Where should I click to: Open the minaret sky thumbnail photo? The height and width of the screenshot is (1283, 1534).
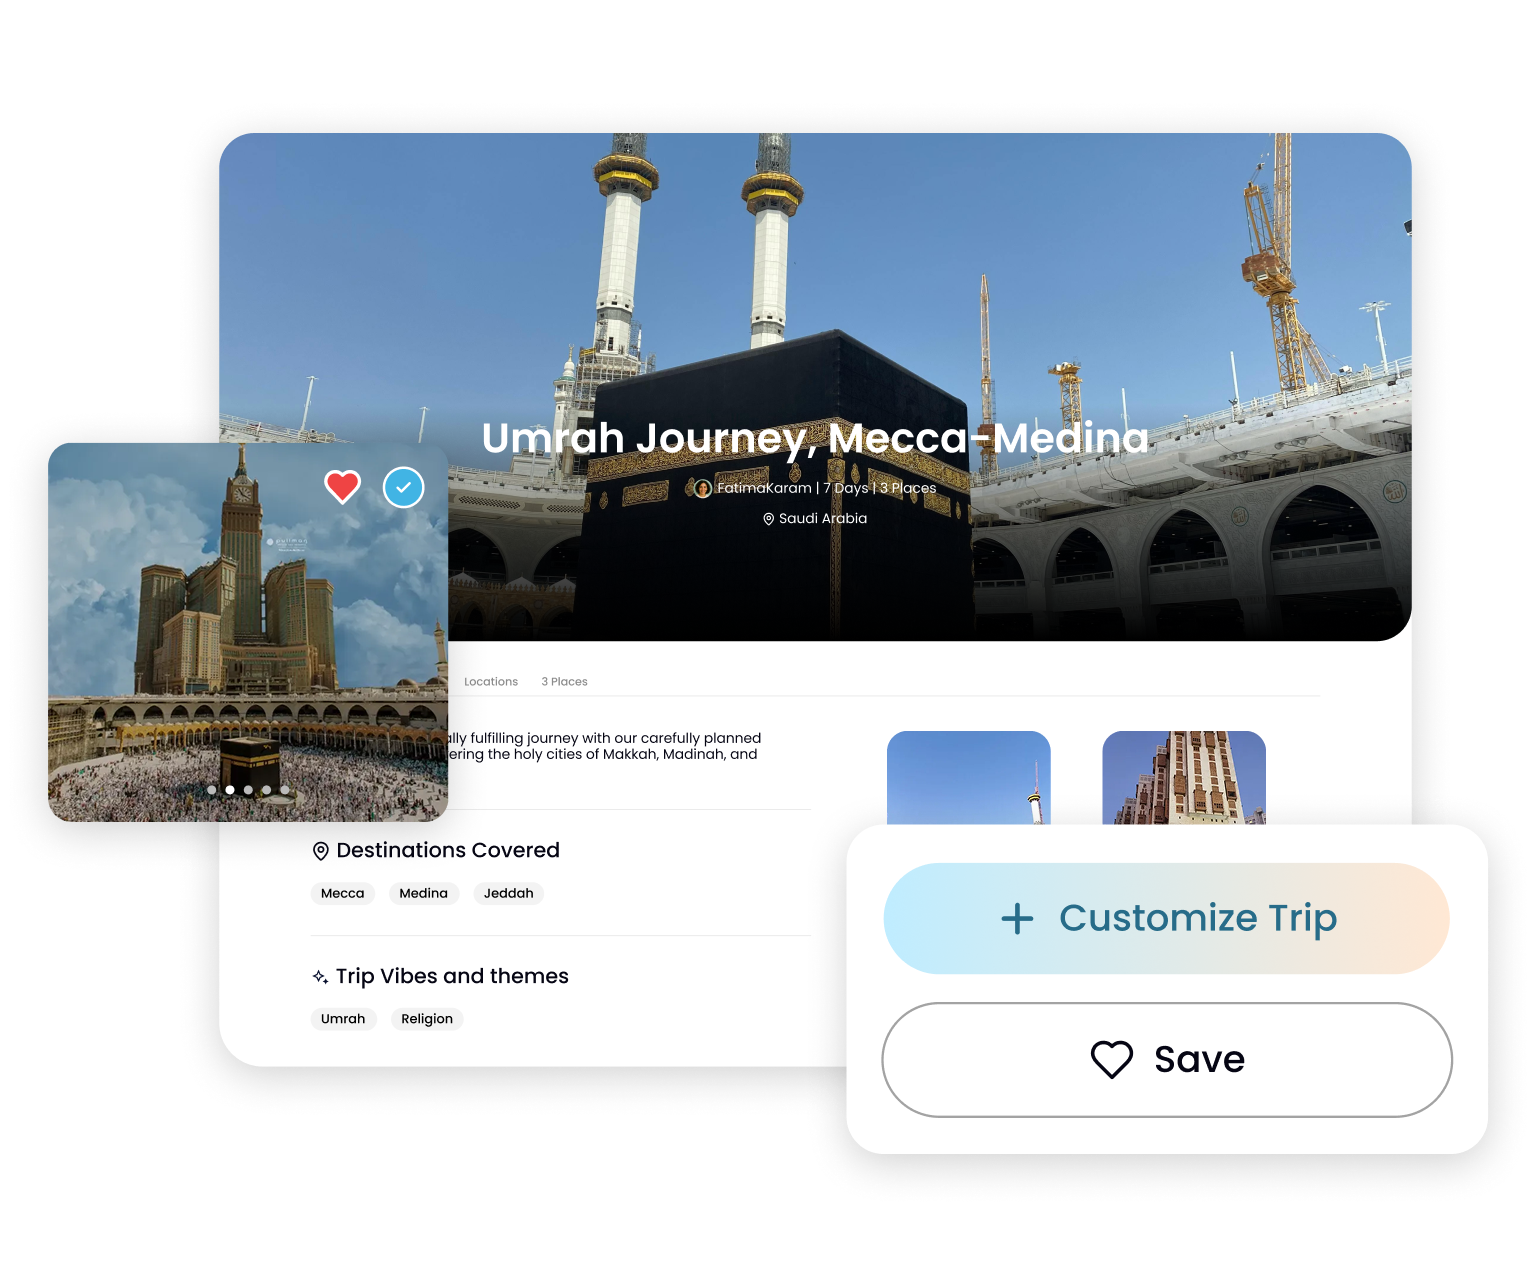(x=968, y=778)
